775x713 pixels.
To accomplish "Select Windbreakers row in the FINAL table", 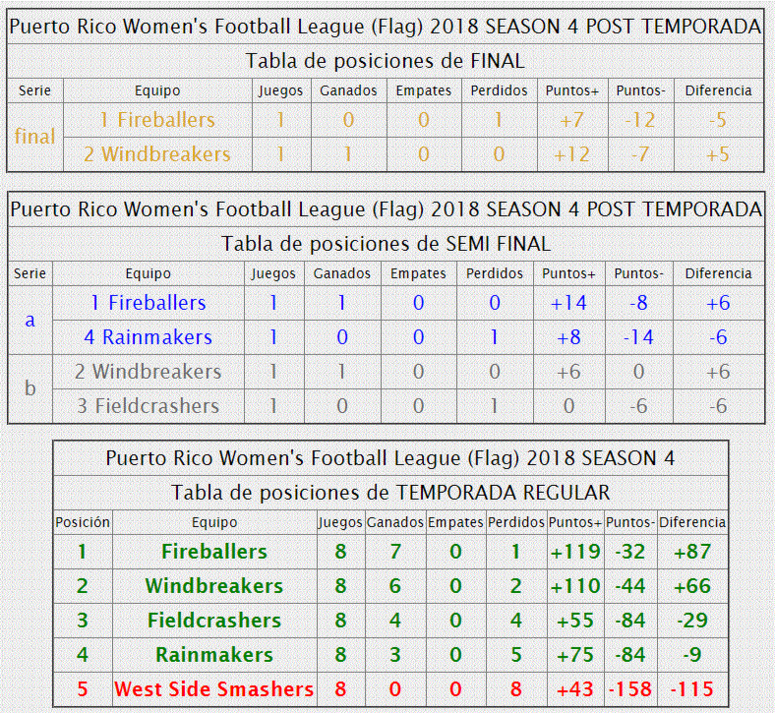I will (x=413, y=154).
